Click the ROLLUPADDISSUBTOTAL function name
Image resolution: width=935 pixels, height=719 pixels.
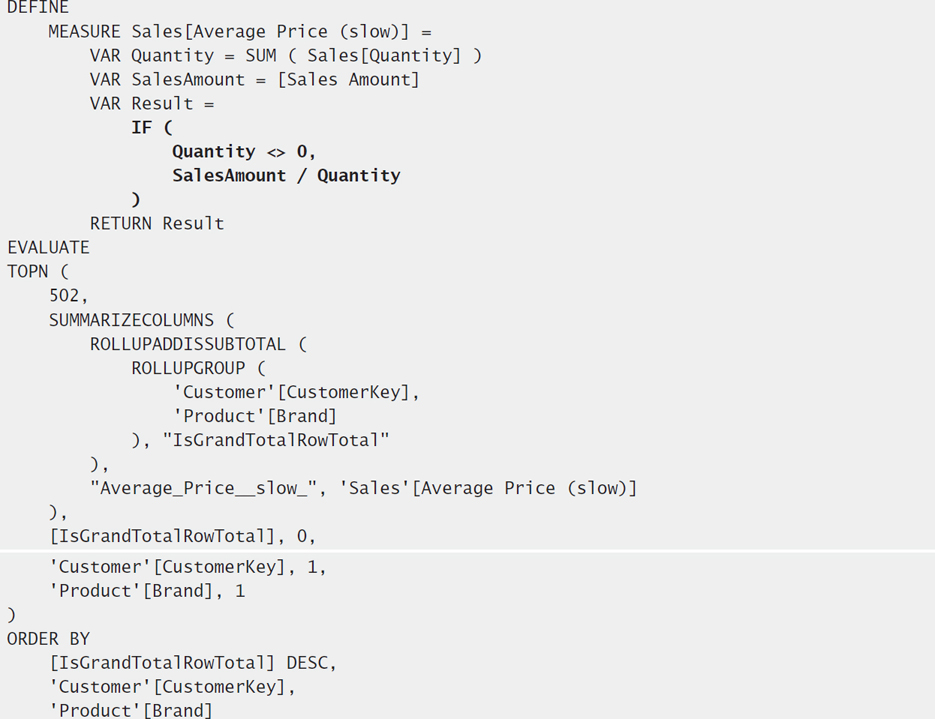click(188, 344)
